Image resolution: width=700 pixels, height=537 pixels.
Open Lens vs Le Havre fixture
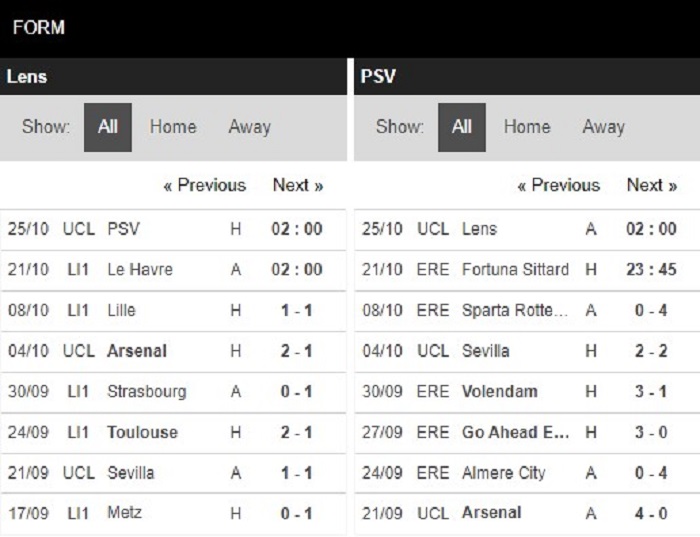(173, 270)
